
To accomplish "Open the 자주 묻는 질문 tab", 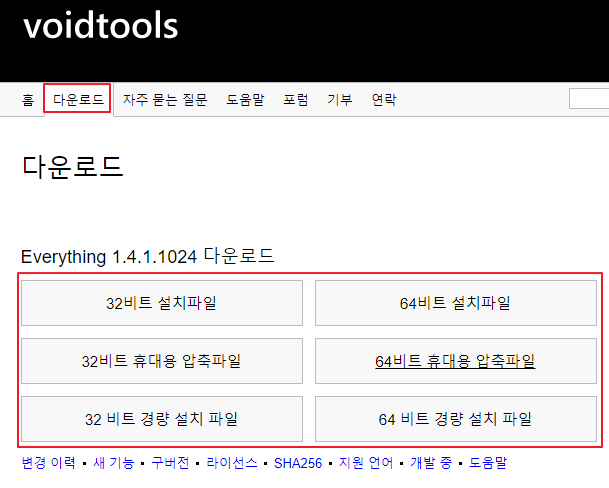I will [165, 100].
